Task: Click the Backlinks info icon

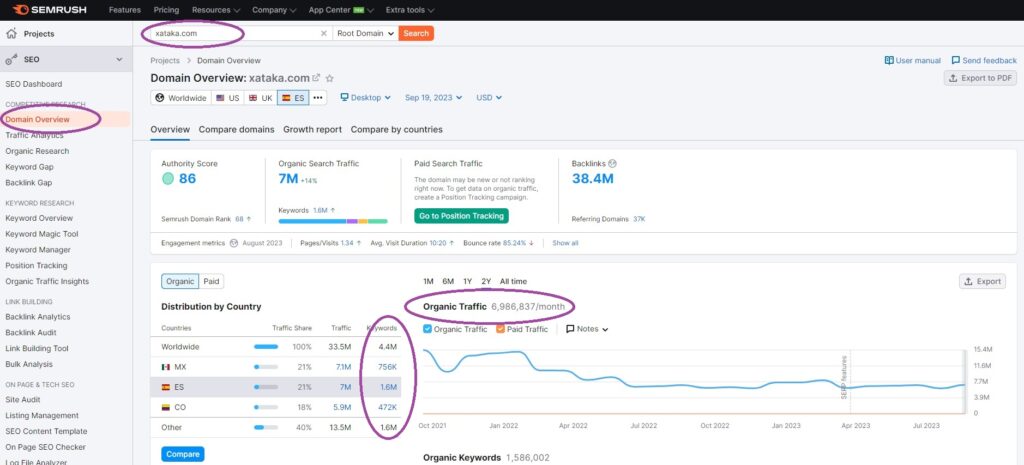Action: [x=612, y=164]
